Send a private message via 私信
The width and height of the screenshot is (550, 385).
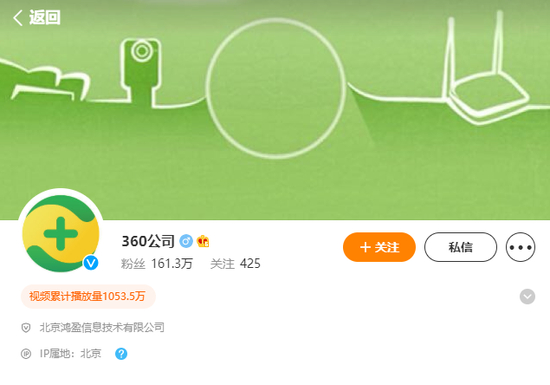(x=461, y=247)
